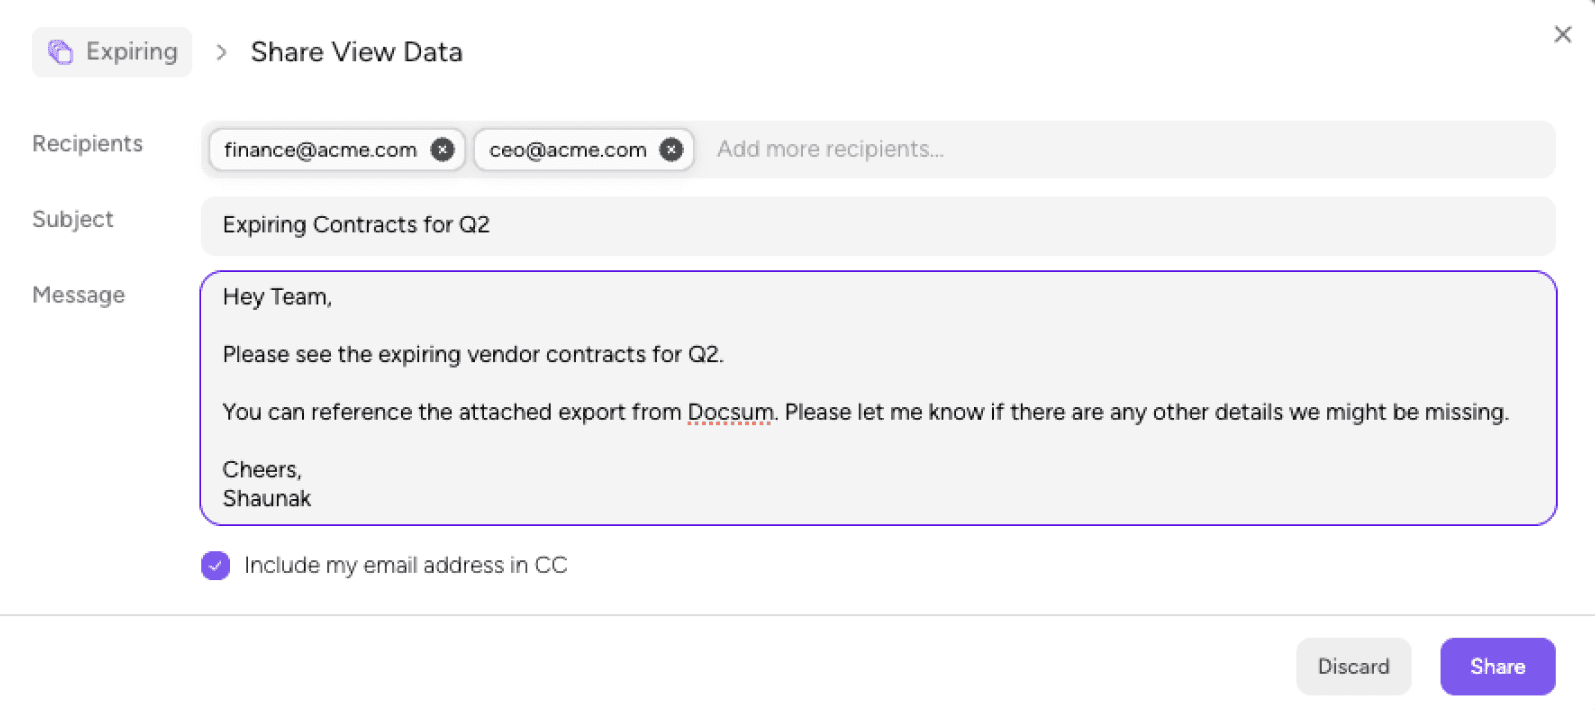Click inside the Message text area

878,398
